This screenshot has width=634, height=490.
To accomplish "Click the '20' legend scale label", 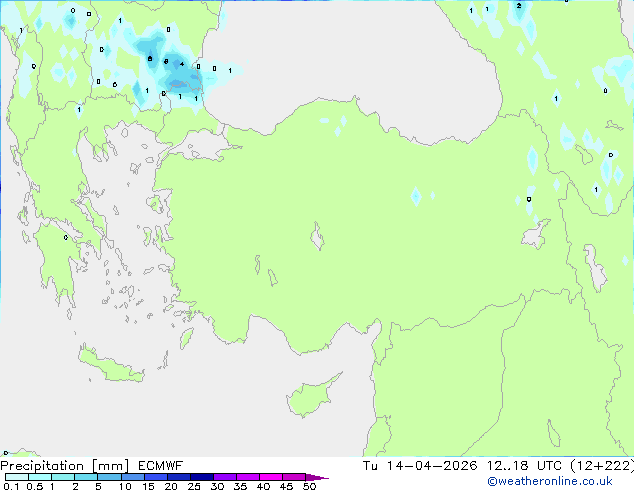I will [171, 486].
